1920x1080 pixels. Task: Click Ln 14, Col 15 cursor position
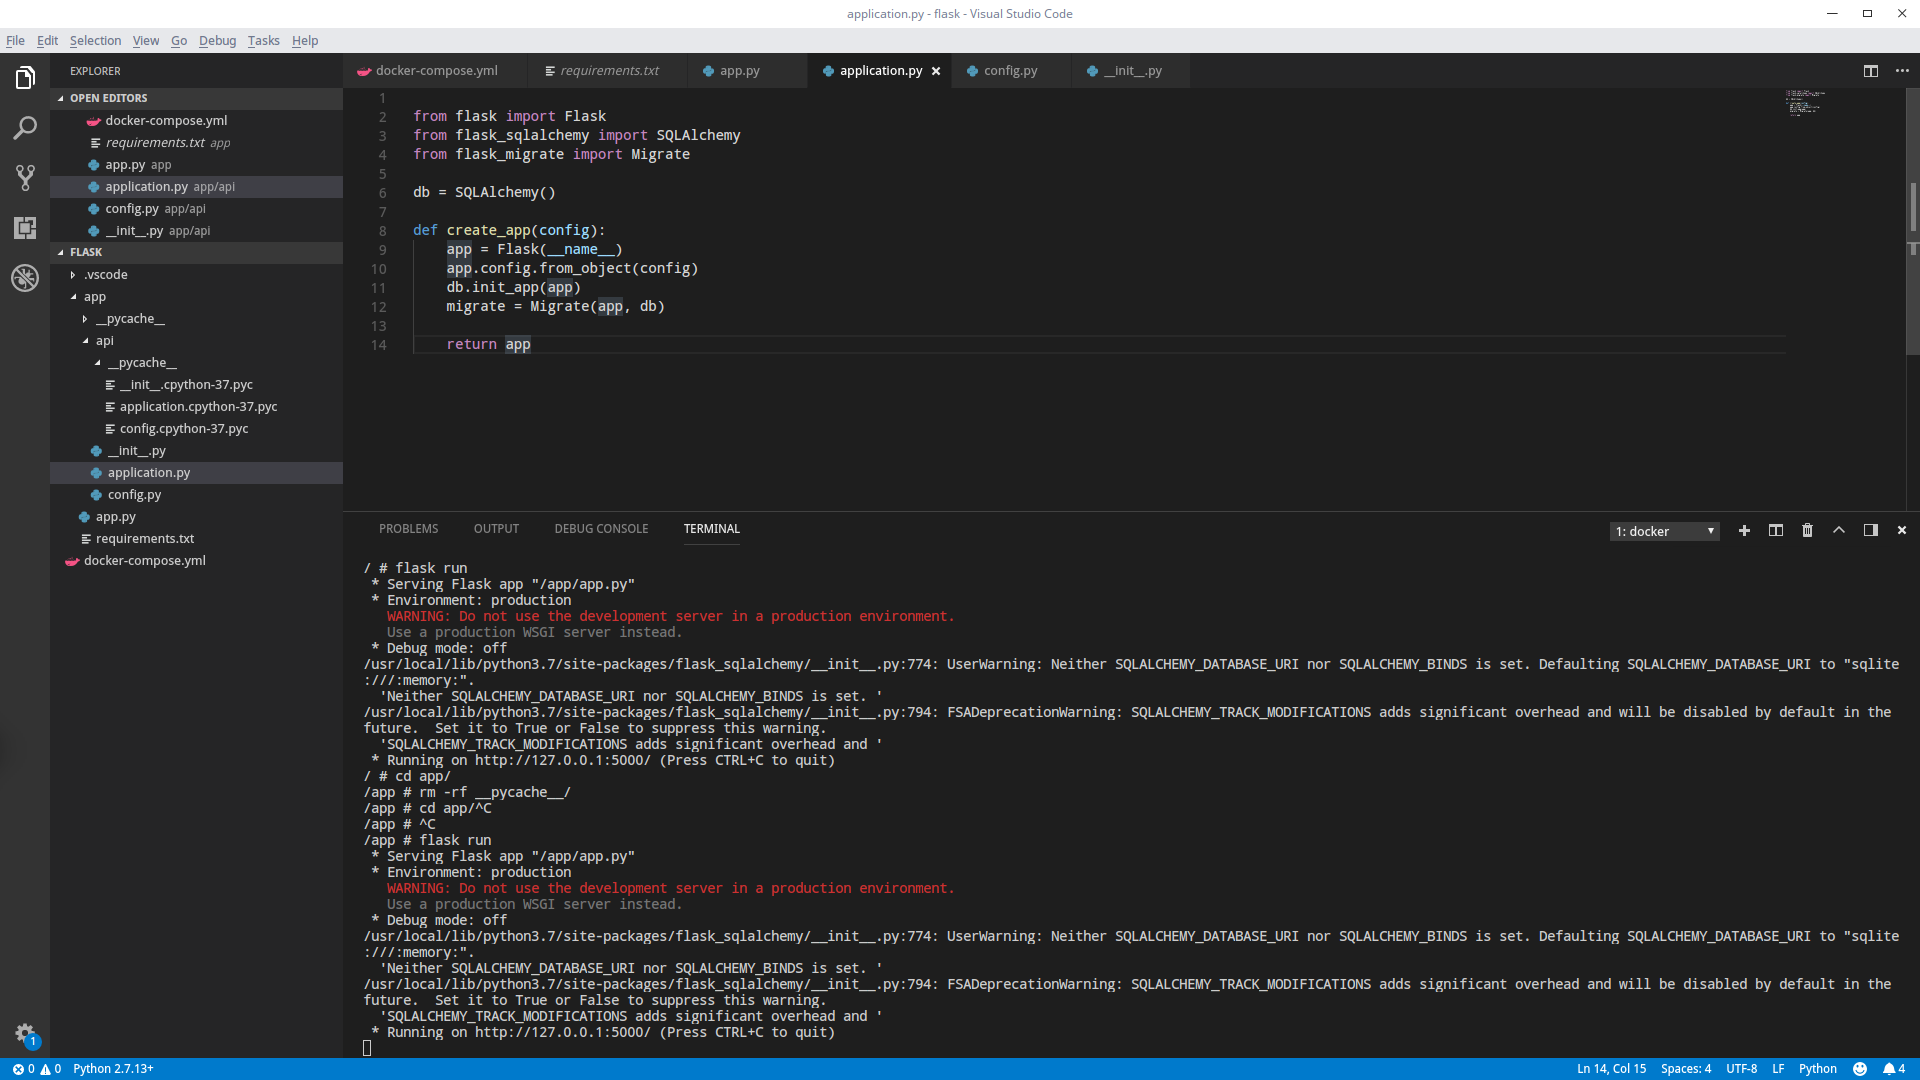[x=1611, y=1069]
